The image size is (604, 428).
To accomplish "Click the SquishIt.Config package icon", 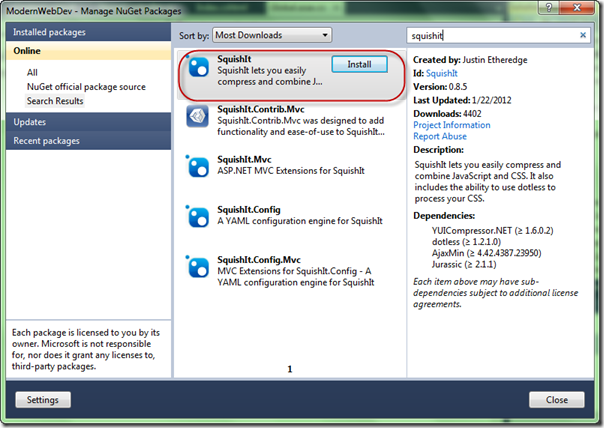I will (198, 215).
